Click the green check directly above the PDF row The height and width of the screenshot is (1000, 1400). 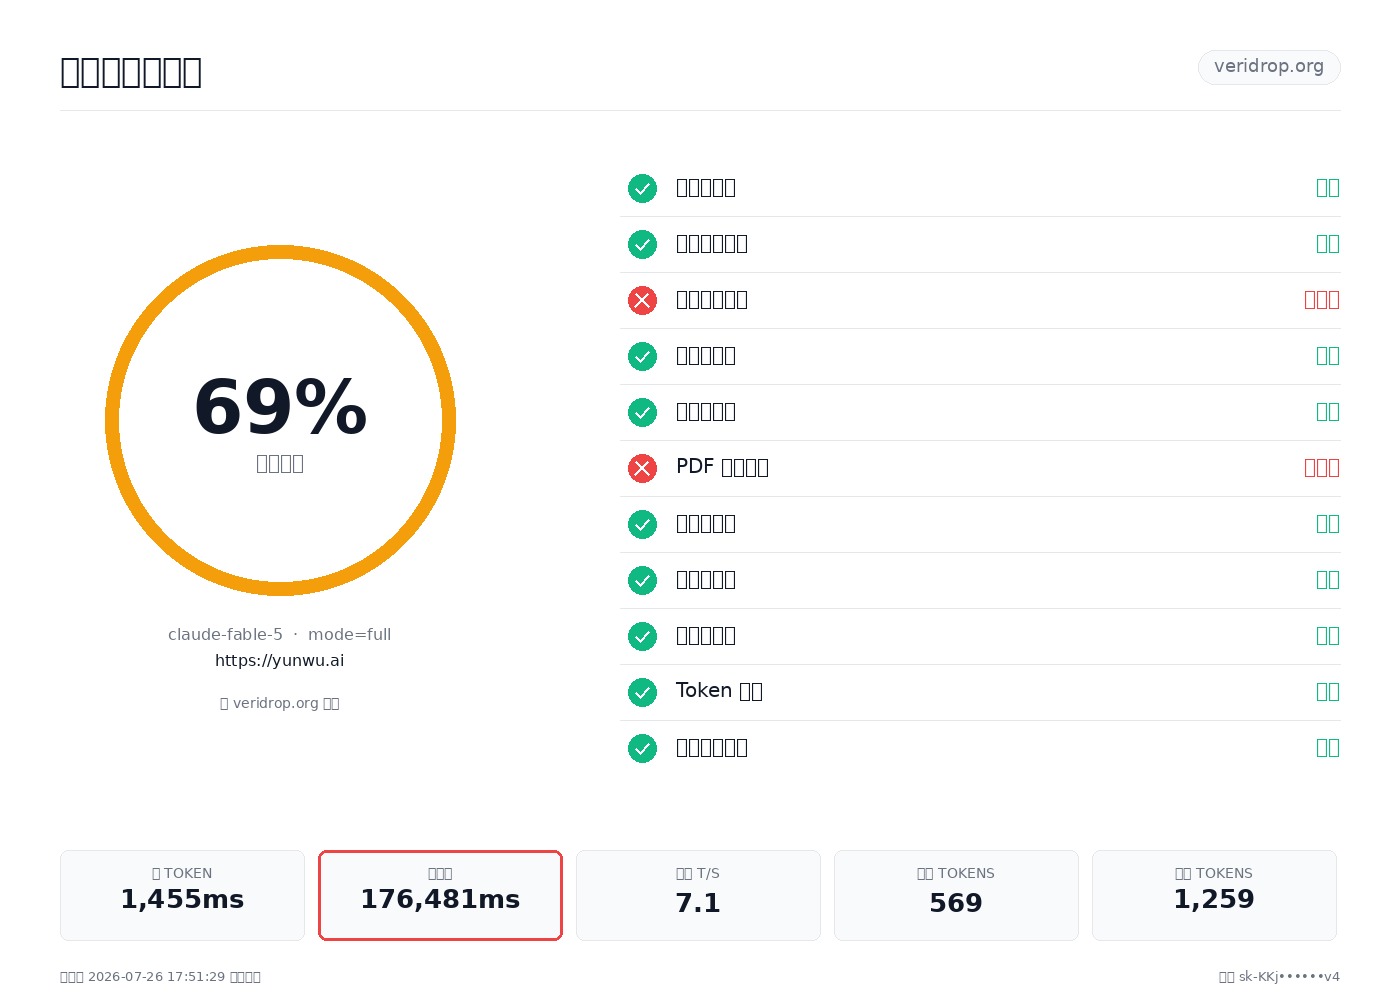[x=642, y=412]
